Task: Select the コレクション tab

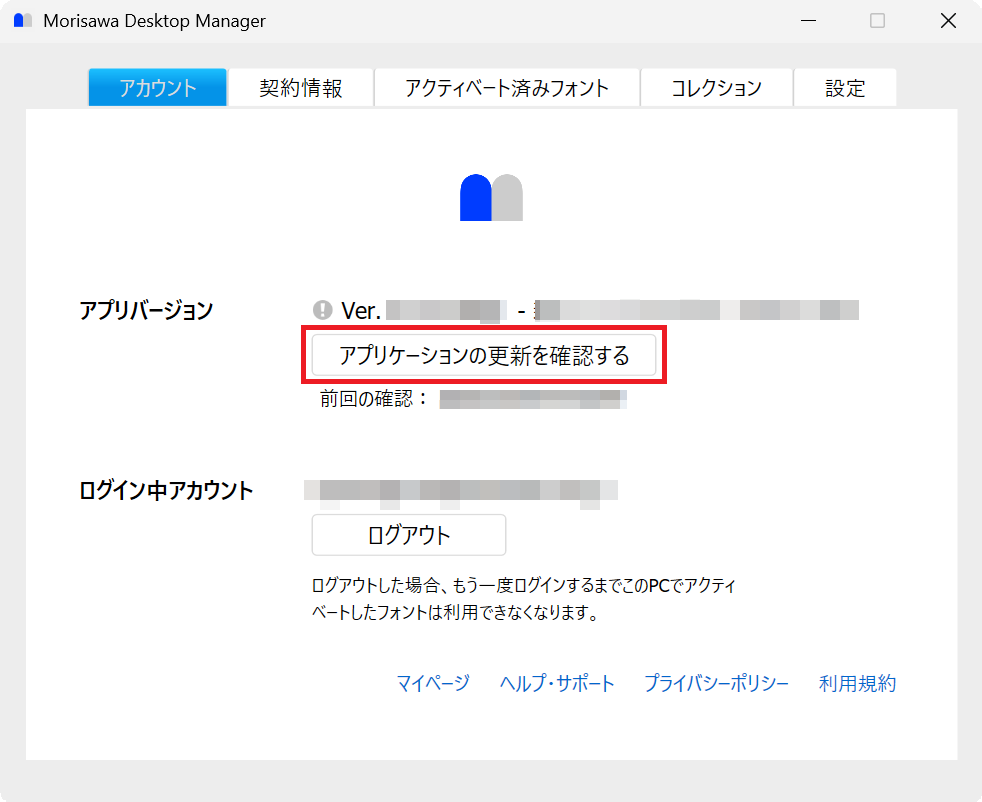Action: [716, 88]
